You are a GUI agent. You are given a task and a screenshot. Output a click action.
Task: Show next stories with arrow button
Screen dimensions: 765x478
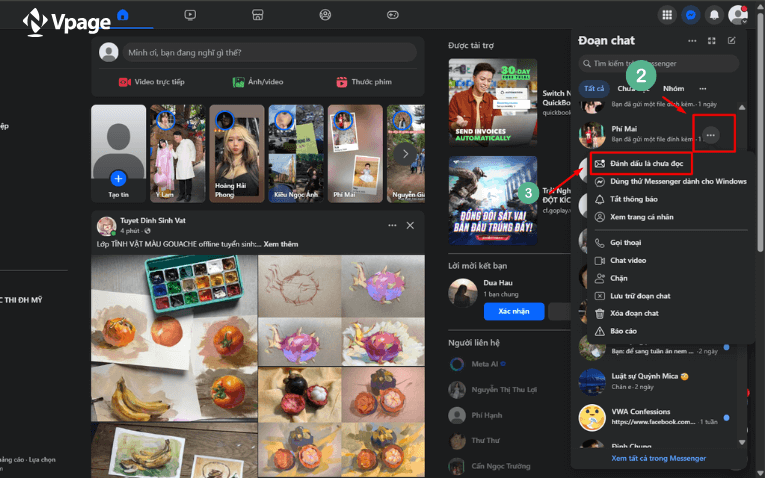coord(405,154)
